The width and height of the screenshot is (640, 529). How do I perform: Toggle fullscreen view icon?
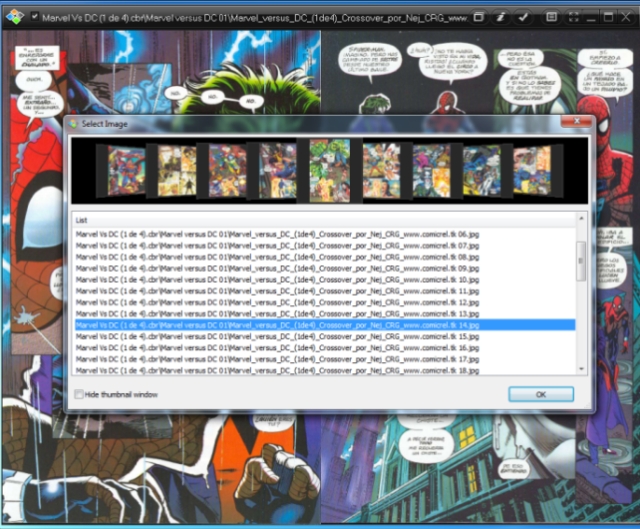[573, 17]
